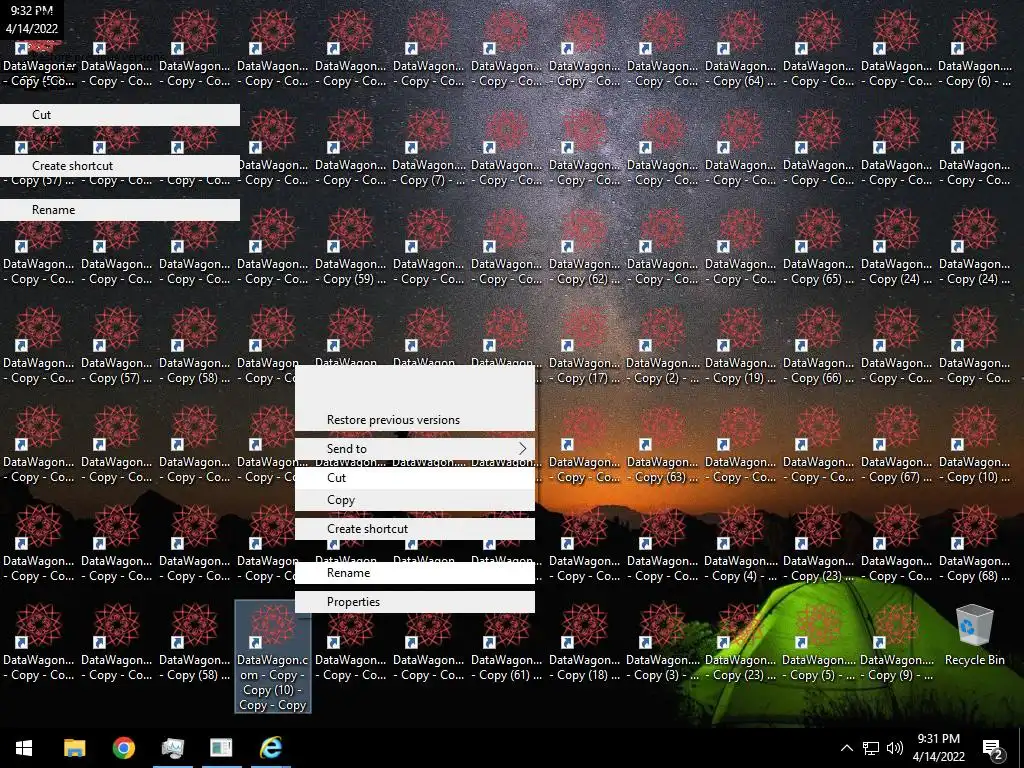
Task: Choose Cut in the center context menu
Action: (x=415, y=477)
